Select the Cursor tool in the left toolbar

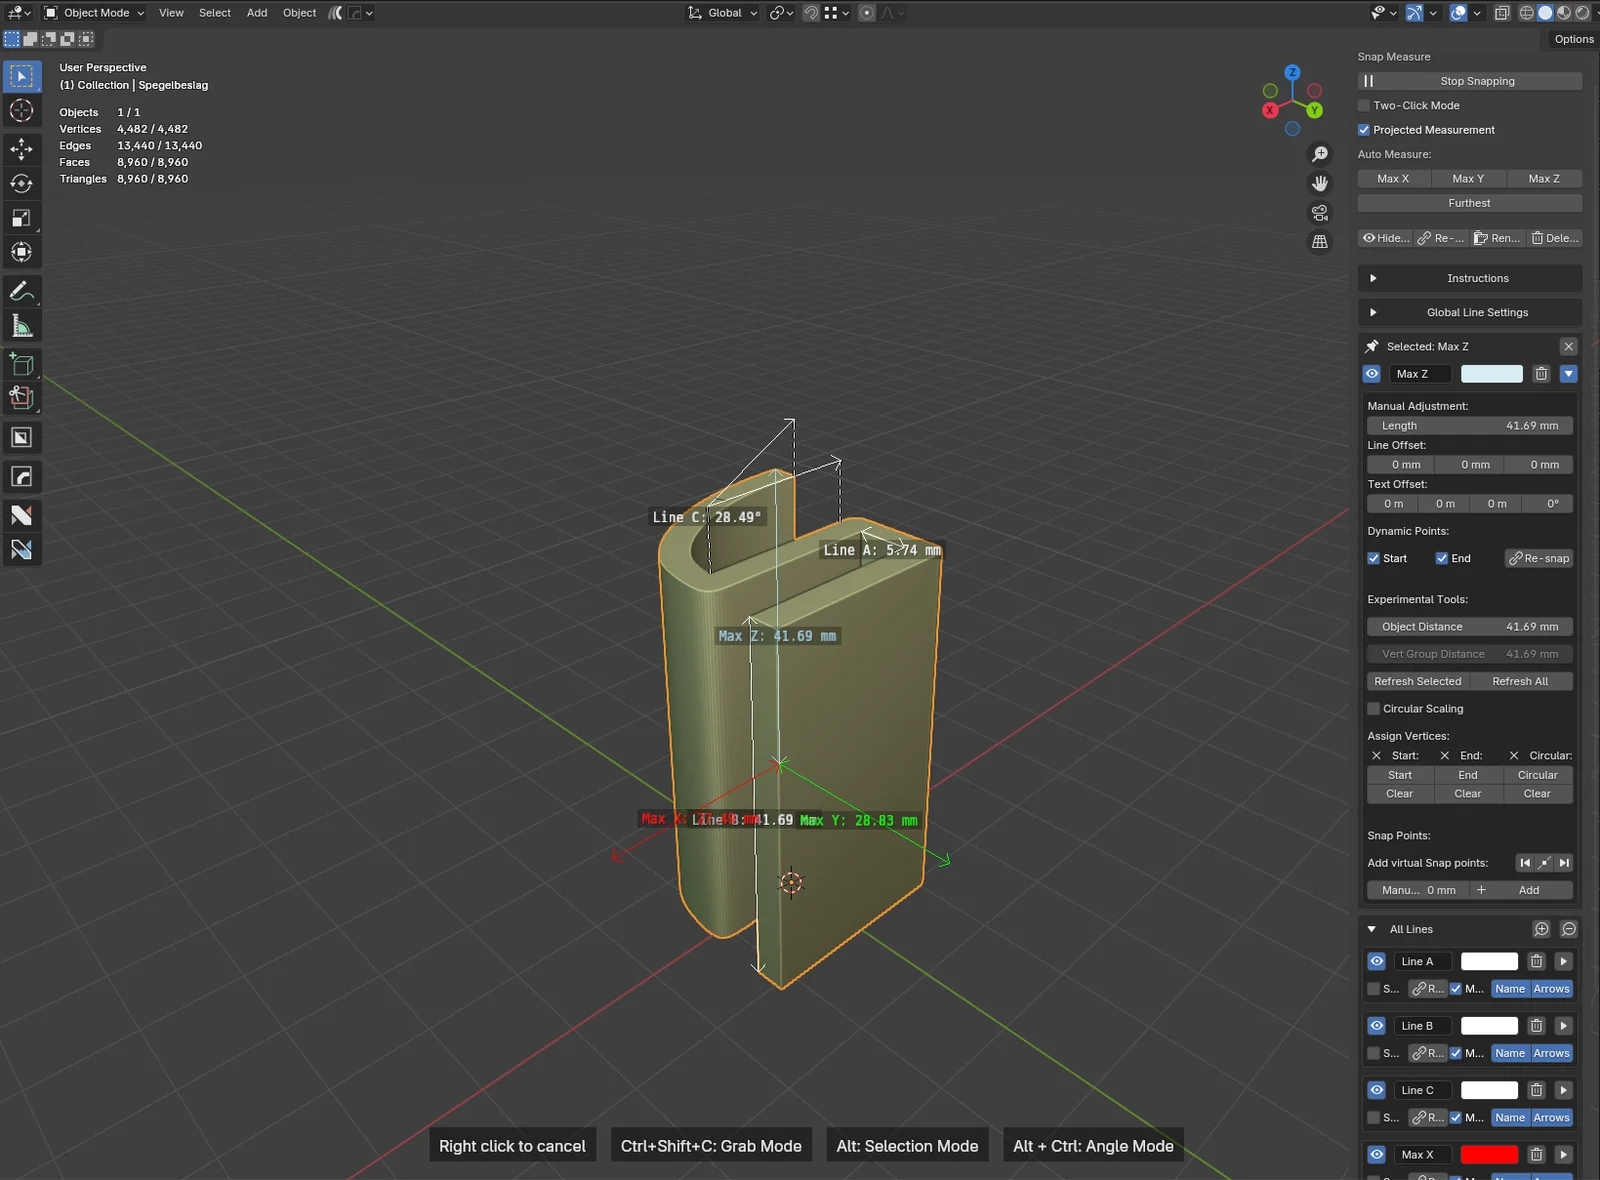pyautogui.click(x=21, y=111)
